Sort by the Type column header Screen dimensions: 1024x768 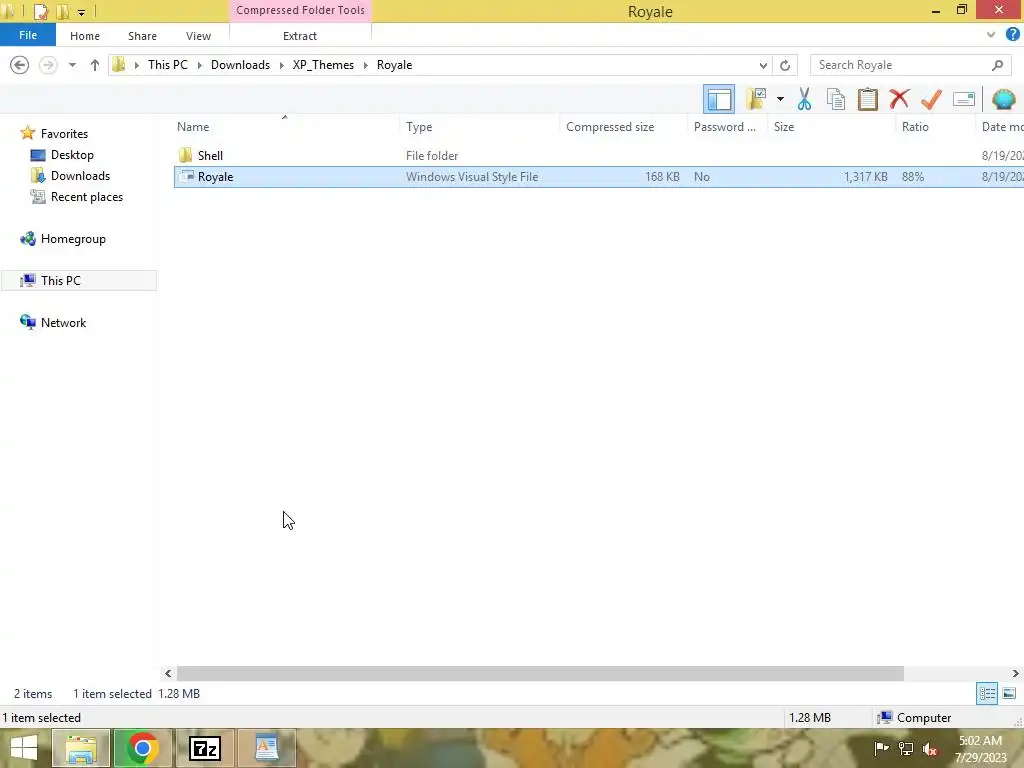(419, 127)
